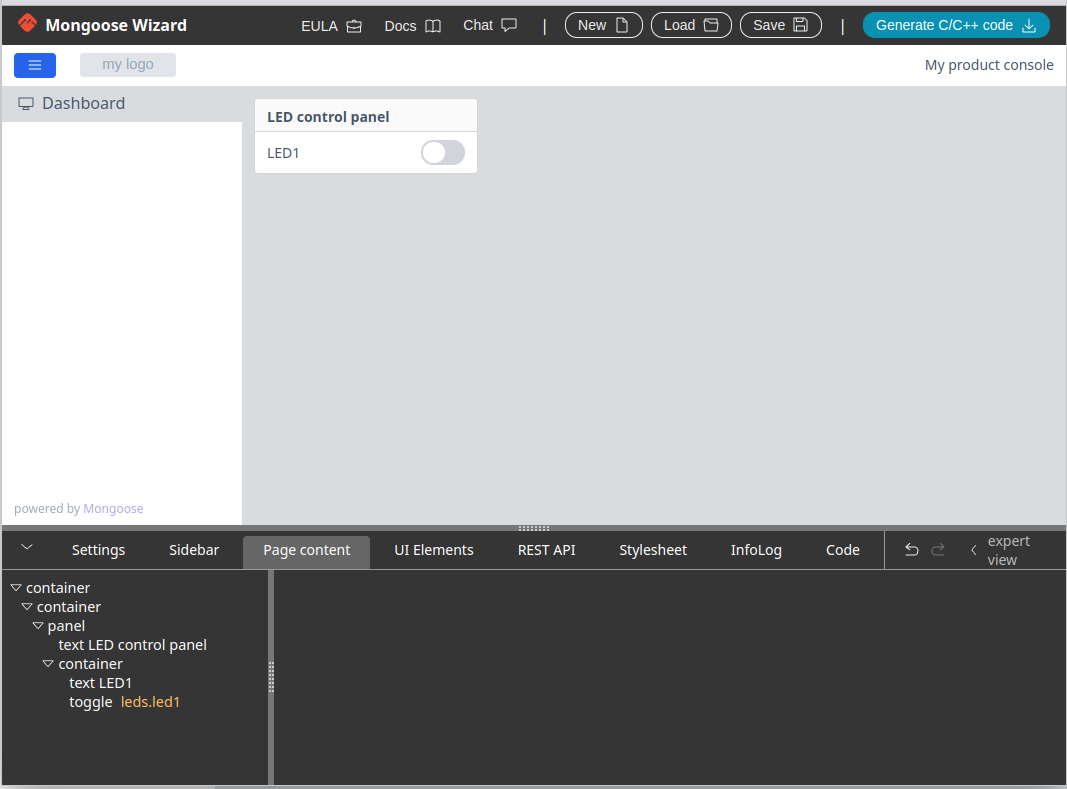Click the Generate C/C++ code button
This screenshot has width=1067, height=789.
pos(955,25)
